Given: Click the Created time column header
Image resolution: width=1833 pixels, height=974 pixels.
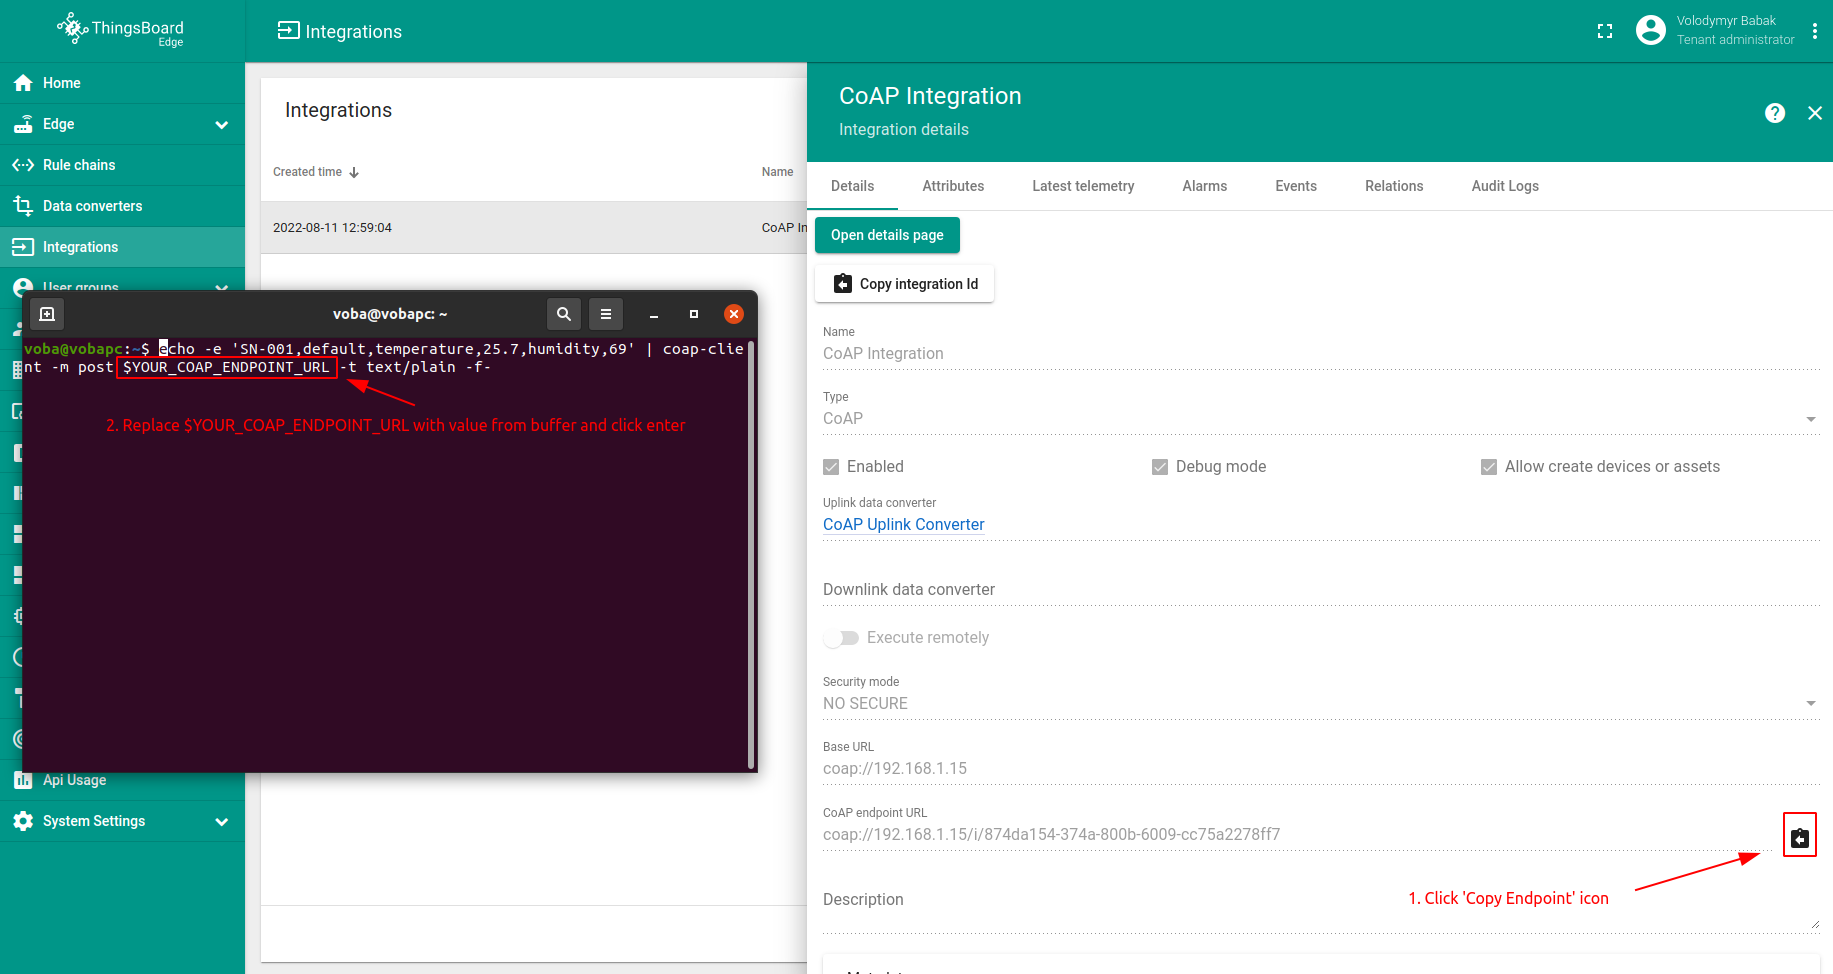Looking at the screenshot, I should (308, 172).
